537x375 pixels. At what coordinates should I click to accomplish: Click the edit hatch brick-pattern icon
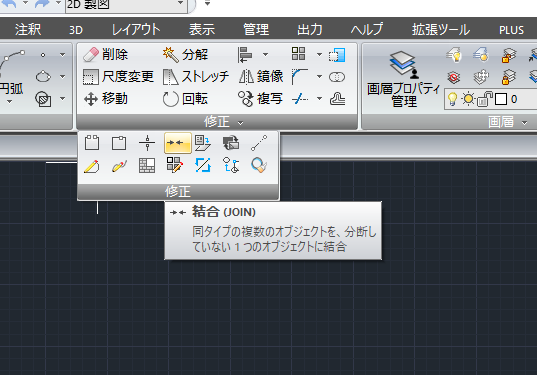tap(147, 166)
